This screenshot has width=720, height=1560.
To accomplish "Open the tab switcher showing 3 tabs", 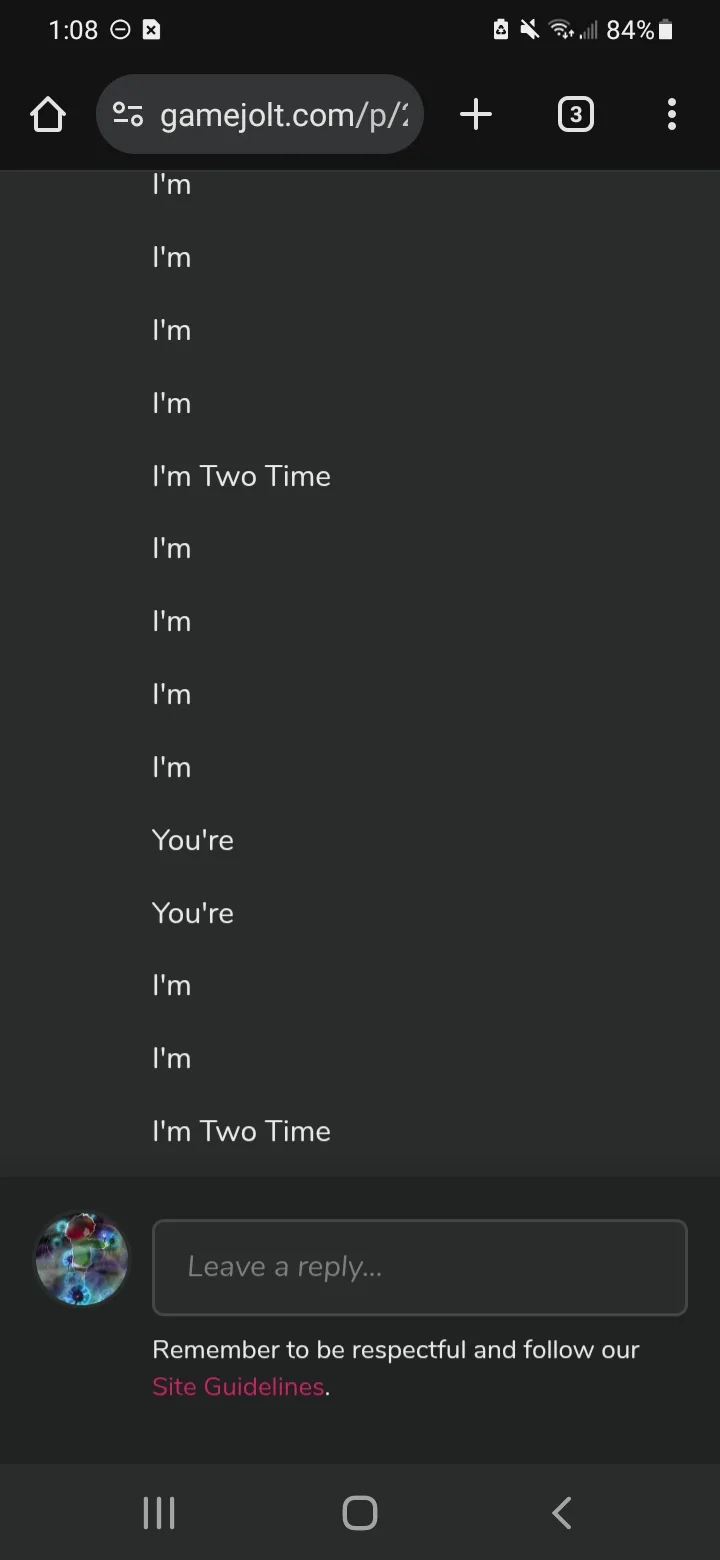I will coord(575,115).
